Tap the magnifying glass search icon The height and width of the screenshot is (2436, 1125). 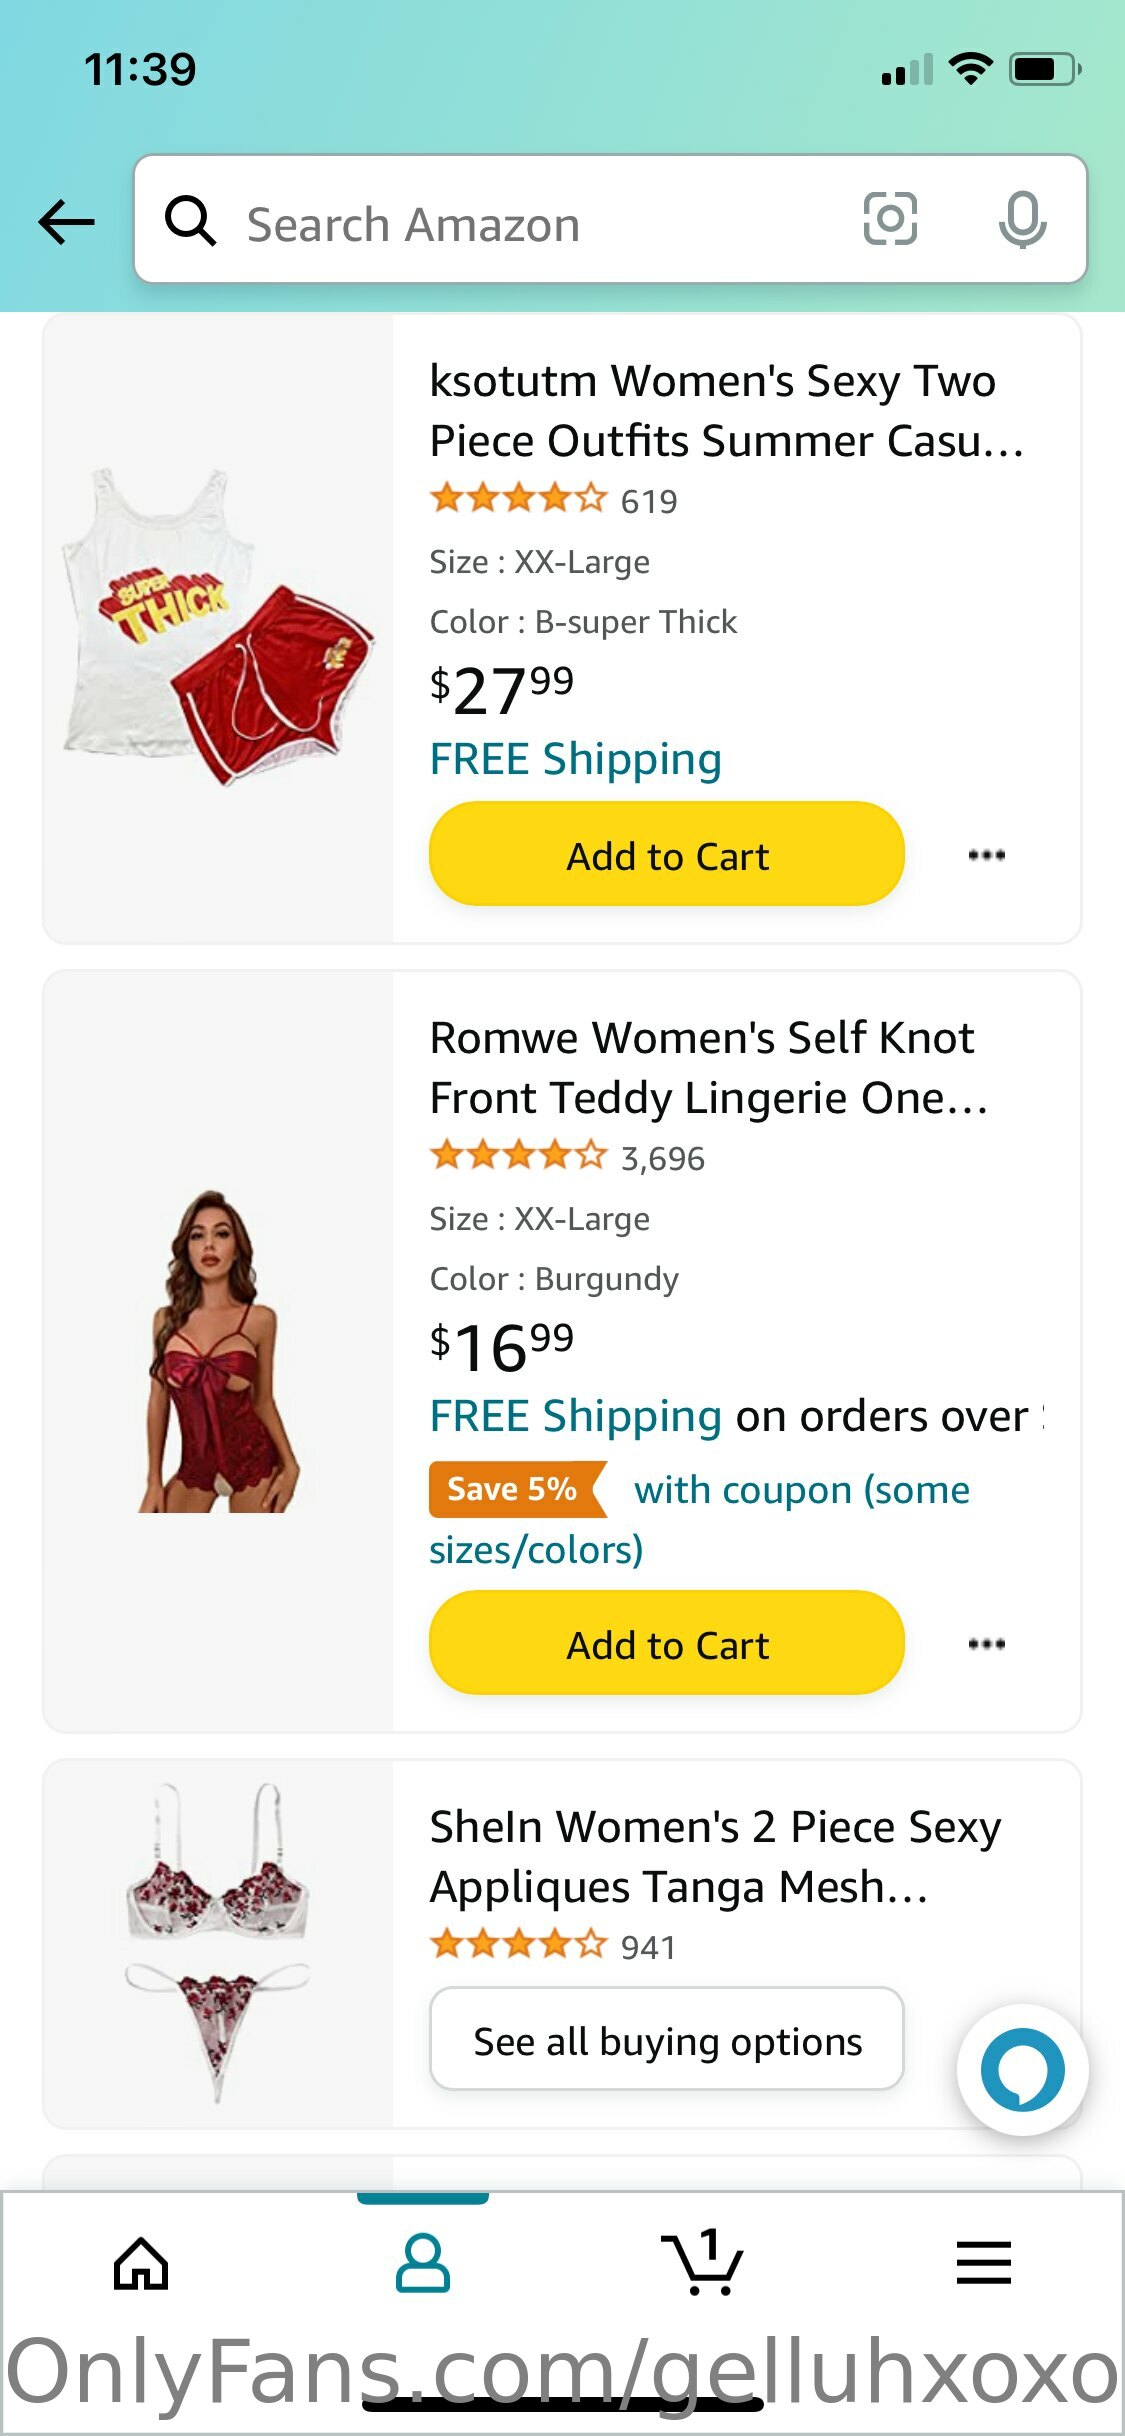pos(190,221)
